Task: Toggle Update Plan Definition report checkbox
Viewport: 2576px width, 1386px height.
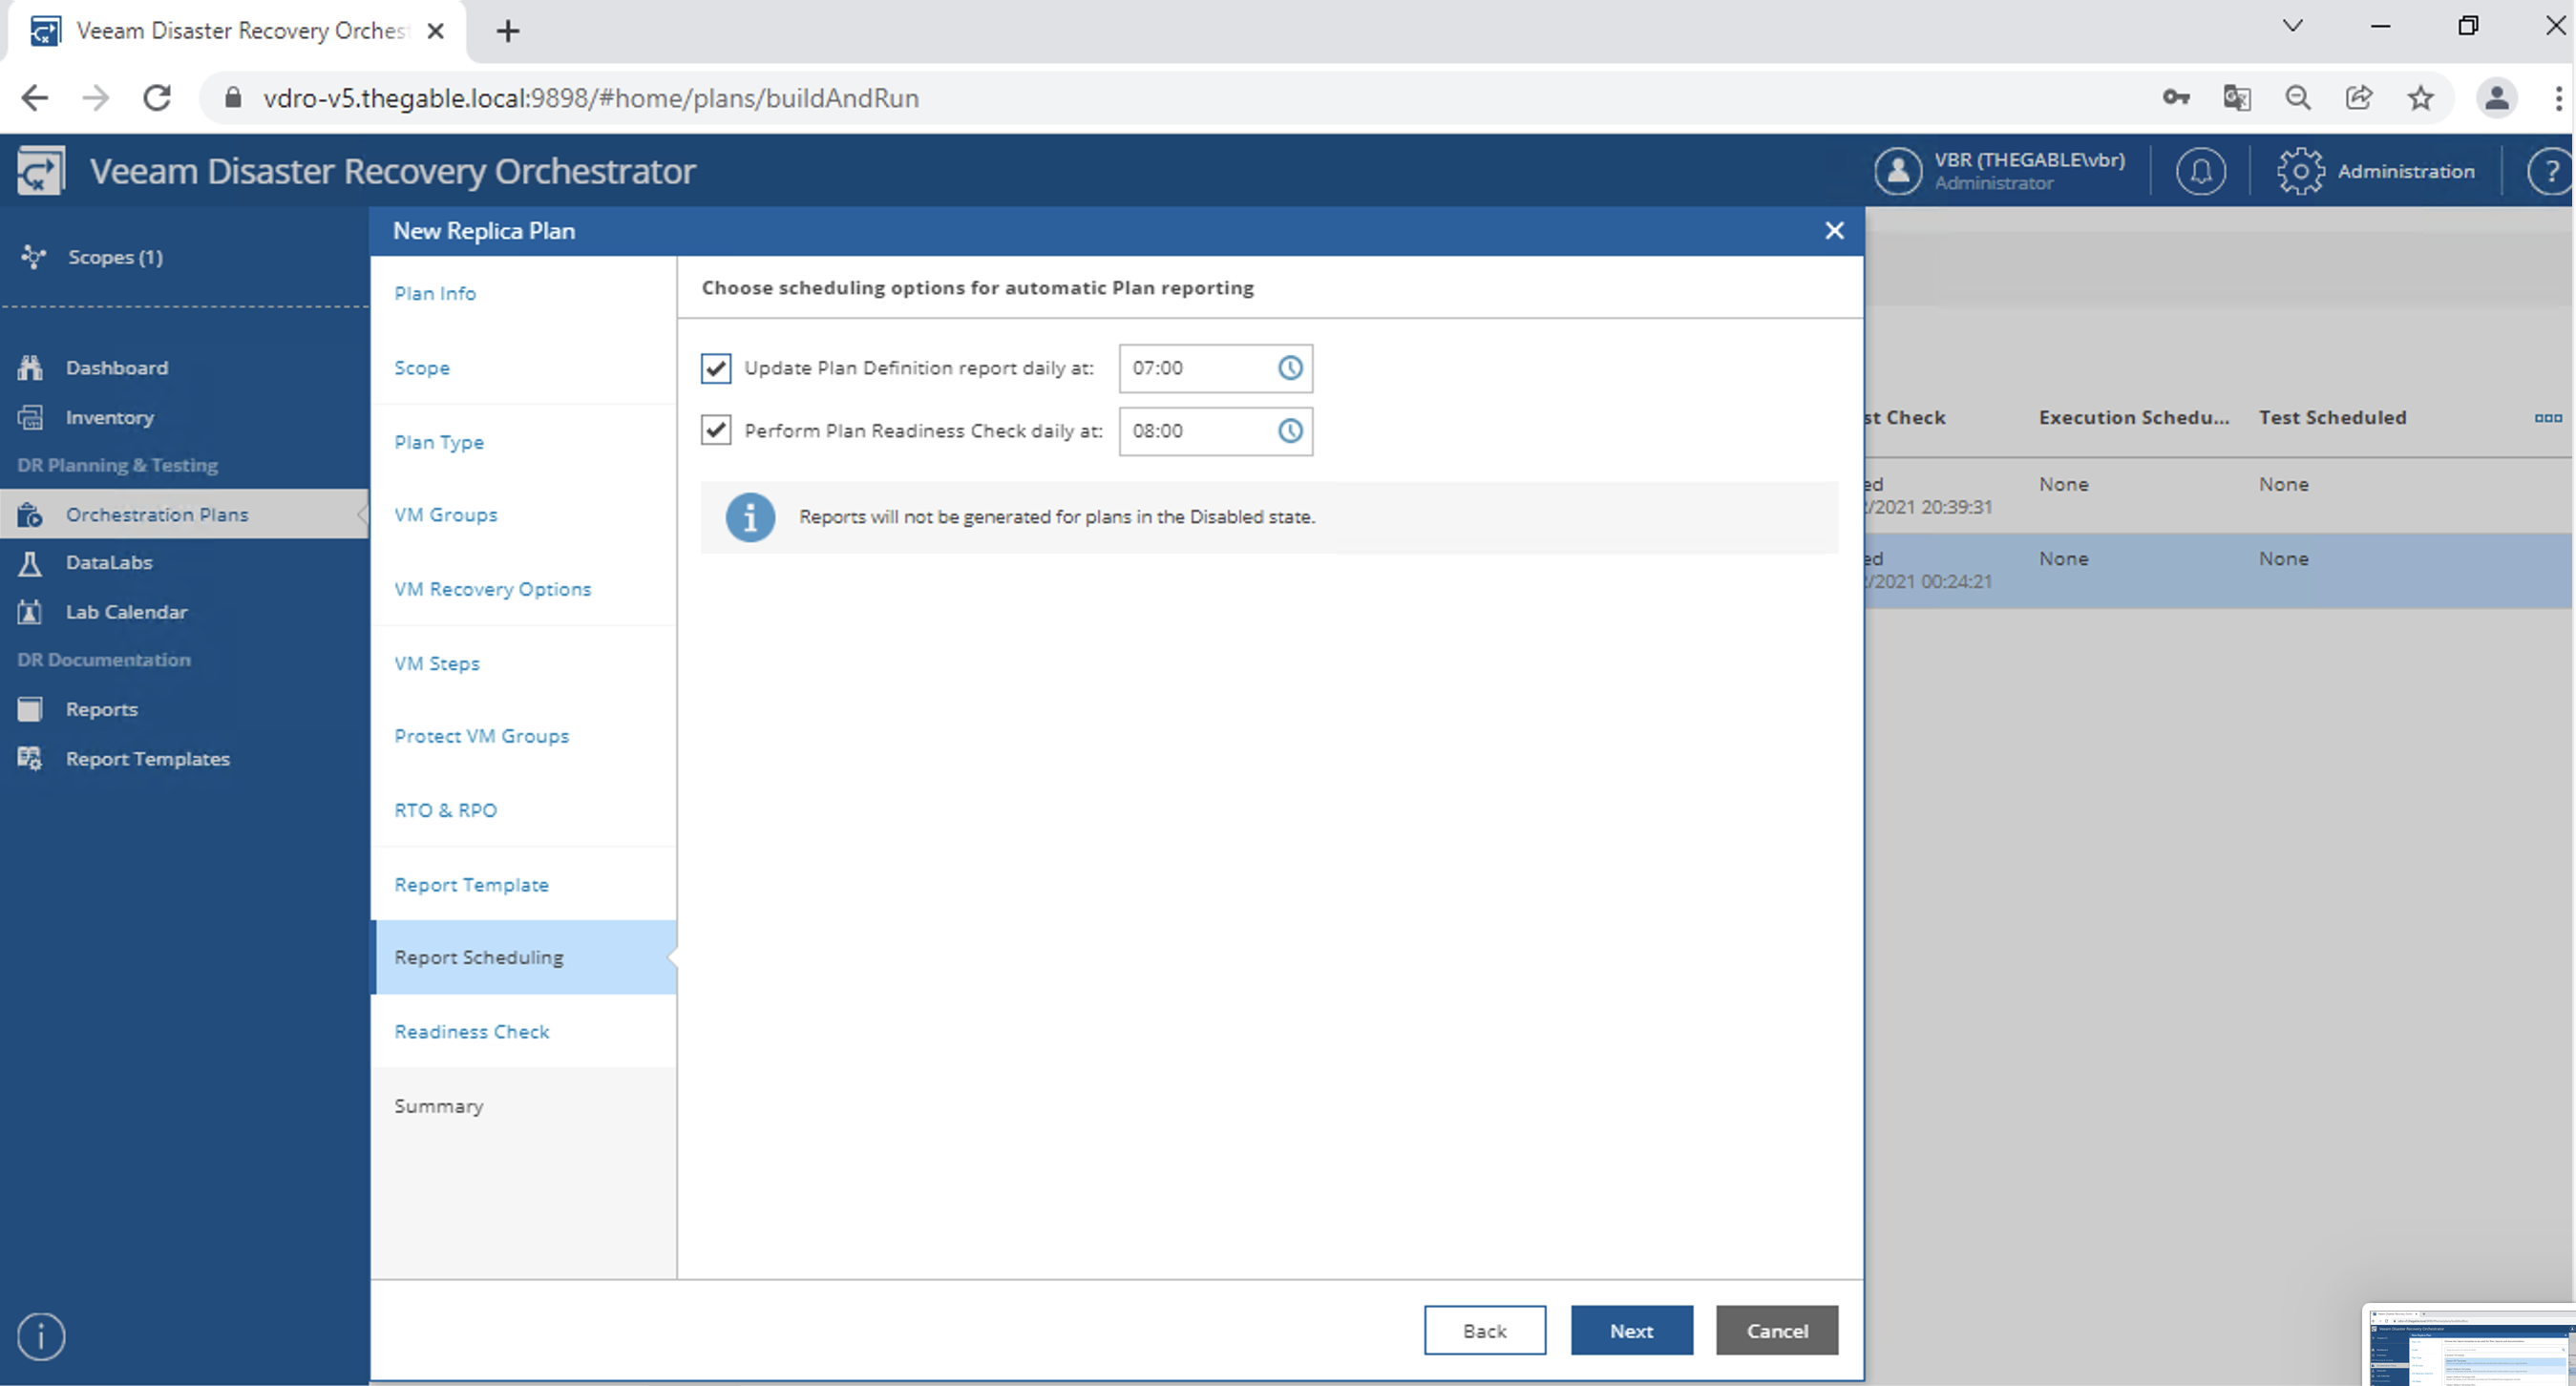Action: pyautogui.click(x=715, y=368)
